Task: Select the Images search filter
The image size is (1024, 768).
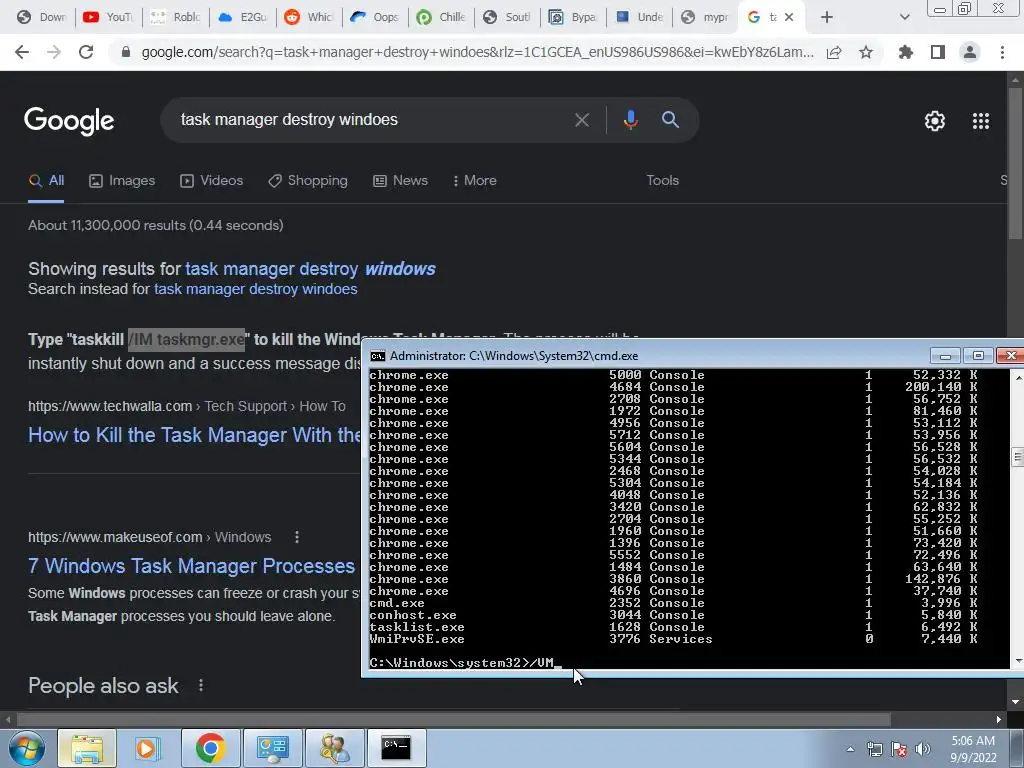Action: click(122, 180)
